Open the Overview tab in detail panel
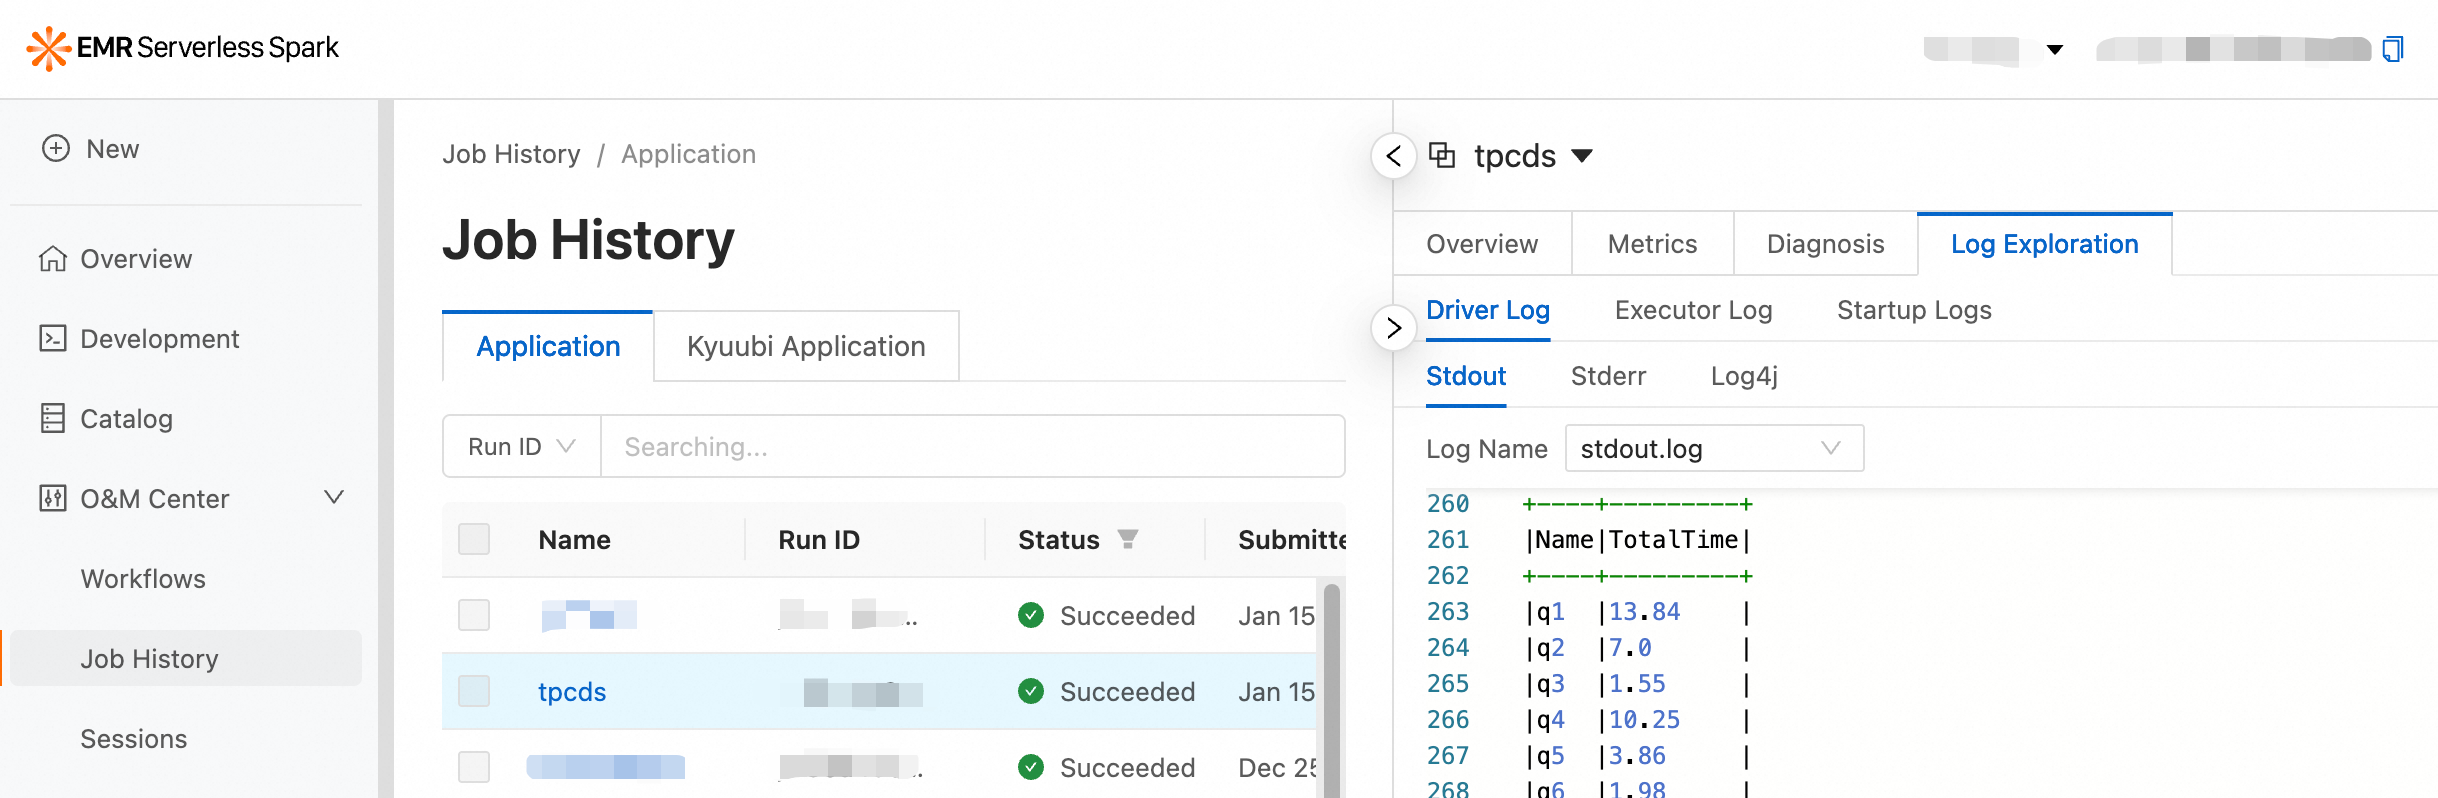 pyautogui.click(x=1482, y=244)
